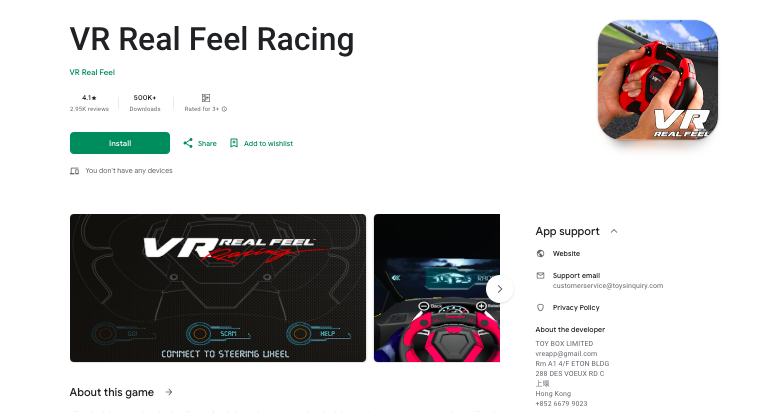The height and width of the screenshot is (412, 783).
Task: Click the content rating info icon
Action: tap(224, 109)
